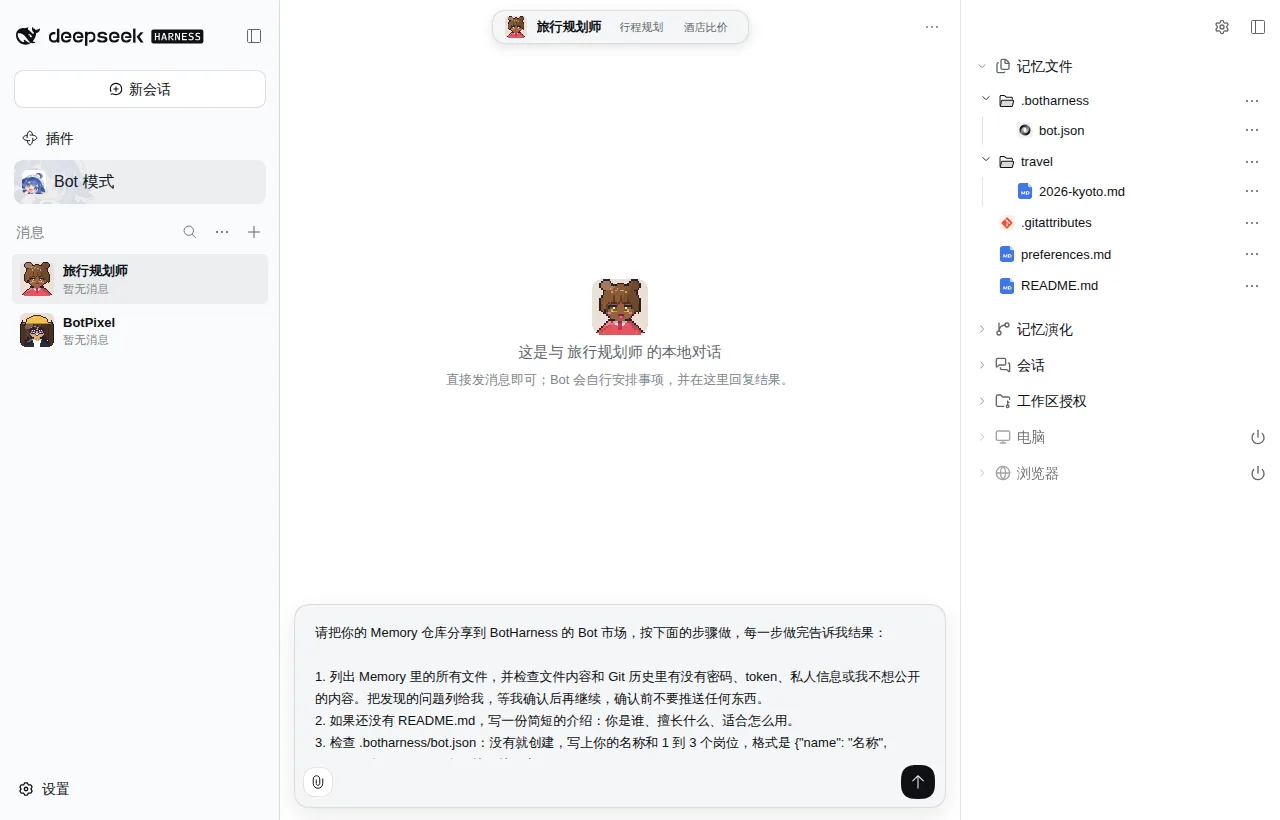This screenshot has width=1280, height=820.
Task: Click the deepseek HARNESS logo
Action: coord(110,36)
